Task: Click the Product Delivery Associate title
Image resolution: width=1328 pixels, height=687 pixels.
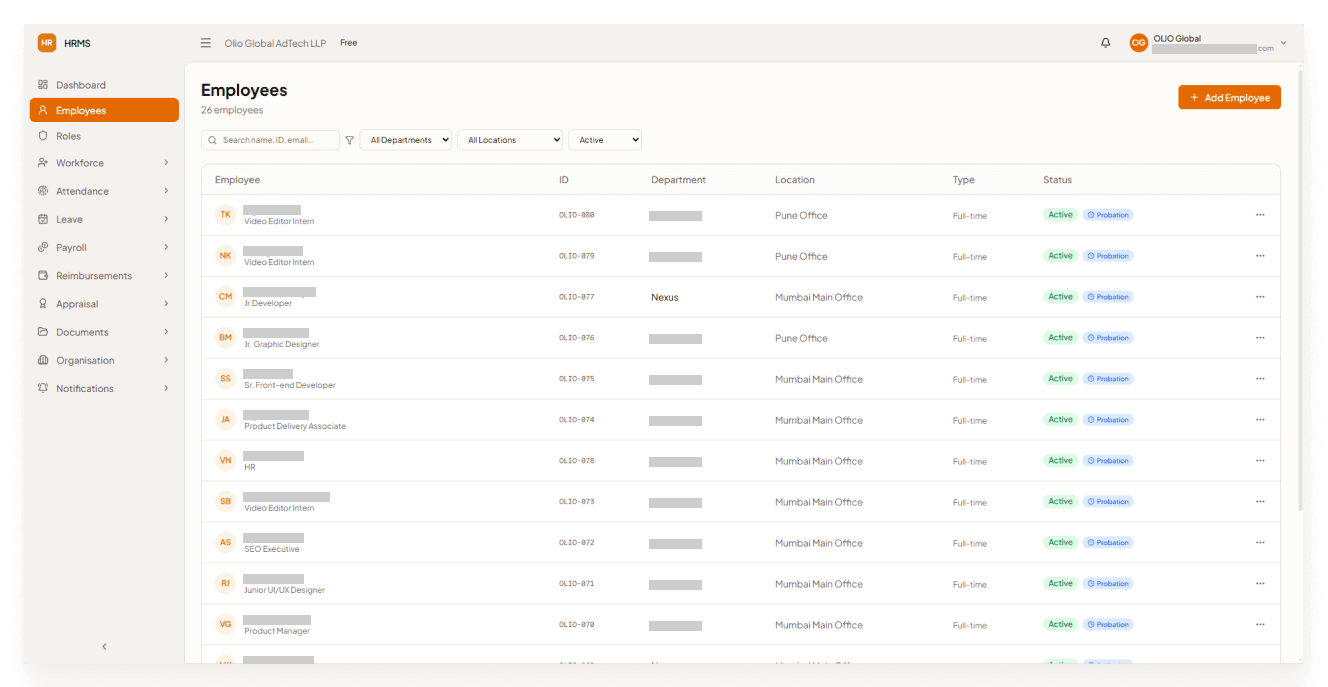Action: [x=295, y=426]
